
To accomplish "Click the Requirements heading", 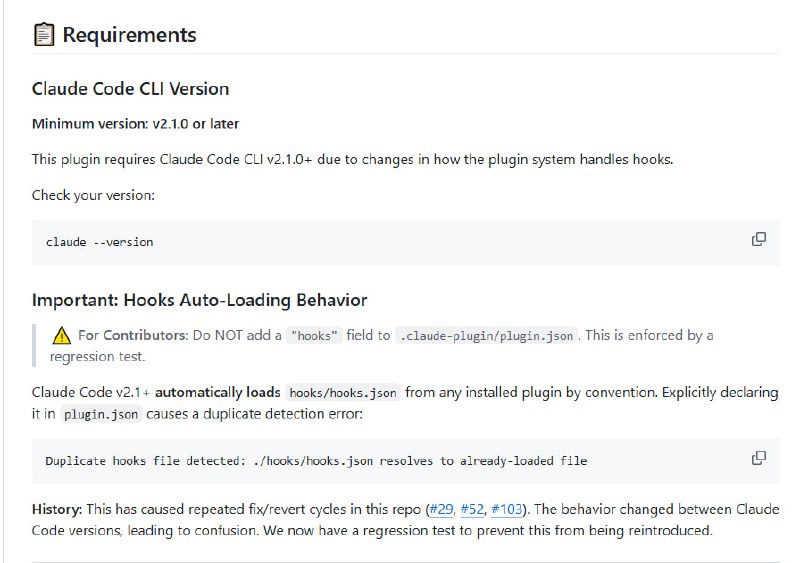I will (129, 35).
